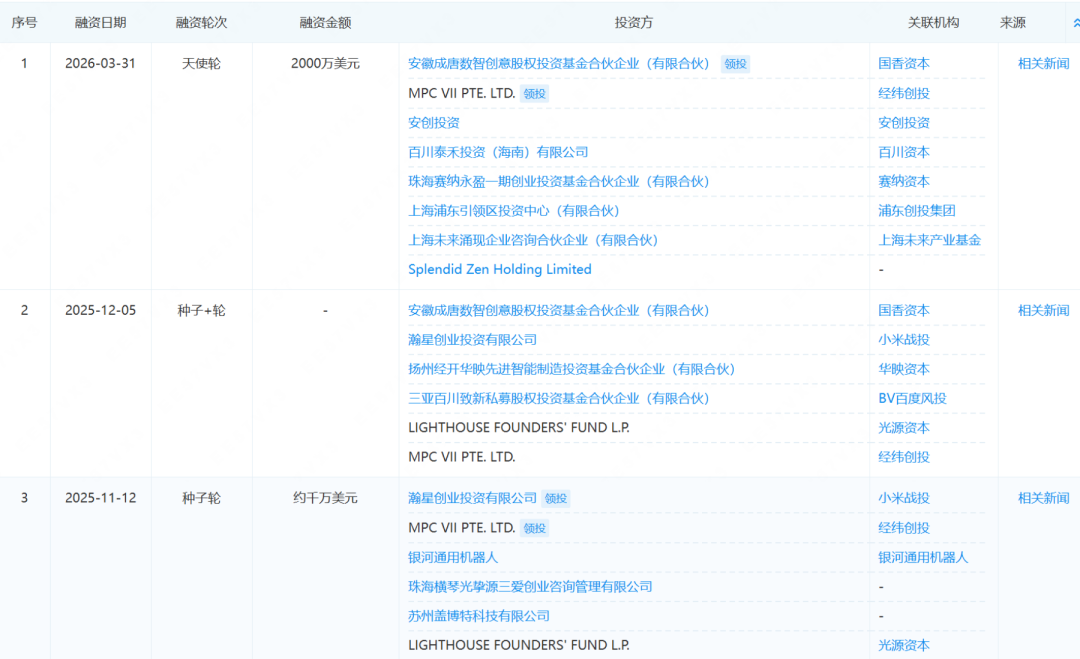Open 上海未来涌现企业咨询合伙企业 link
Image resolution: width=1080 pixels, height=659 pixels.
[x=533, y=240]
